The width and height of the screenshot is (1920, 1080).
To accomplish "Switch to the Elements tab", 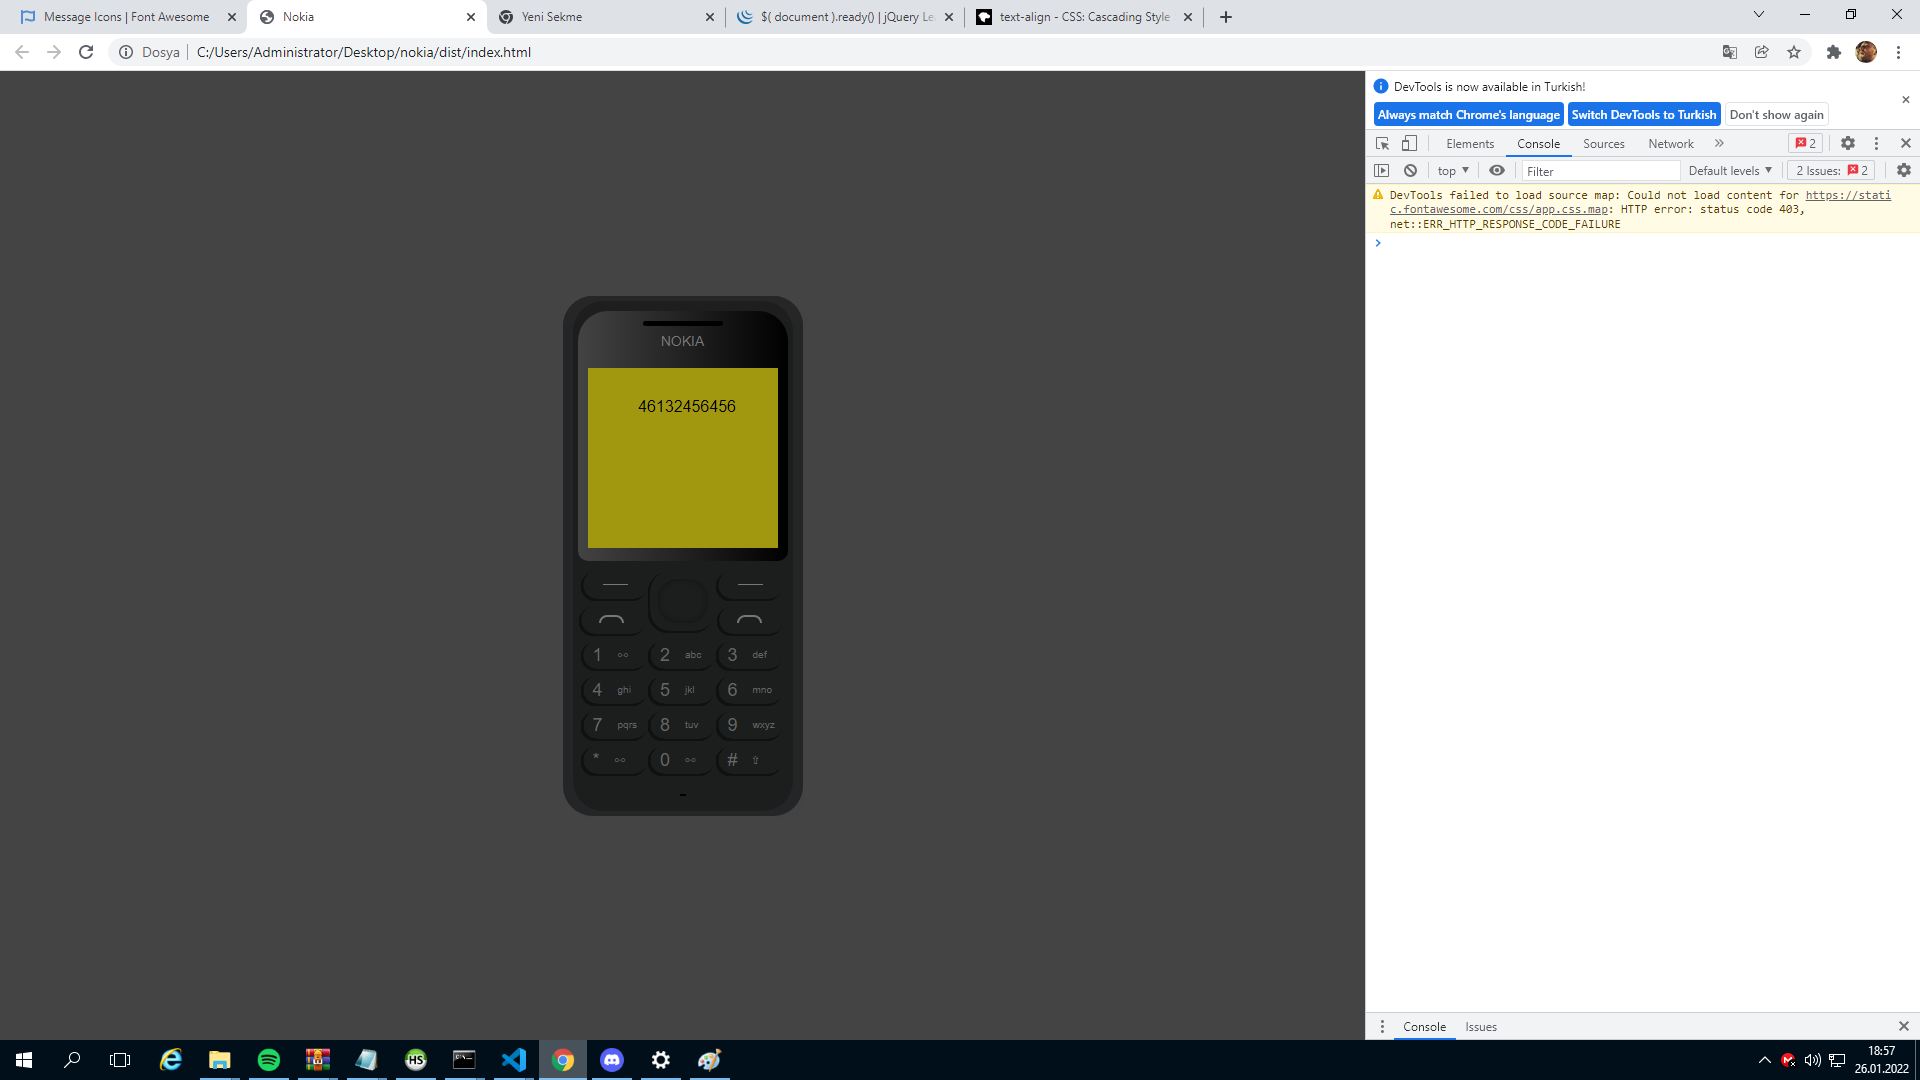I will pos(1470,144).
